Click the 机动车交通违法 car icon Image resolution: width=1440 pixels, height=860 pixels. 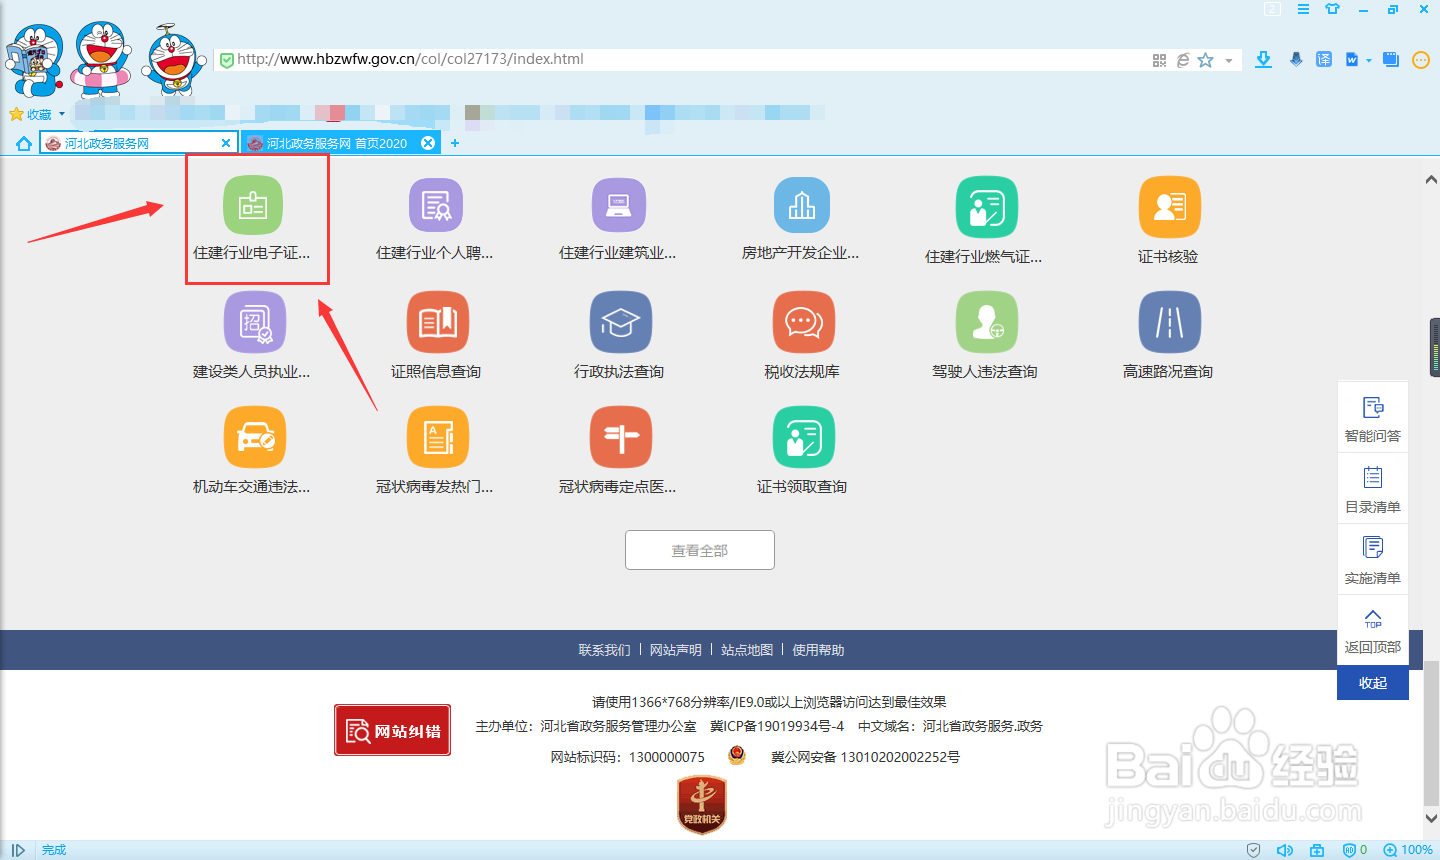253,436
